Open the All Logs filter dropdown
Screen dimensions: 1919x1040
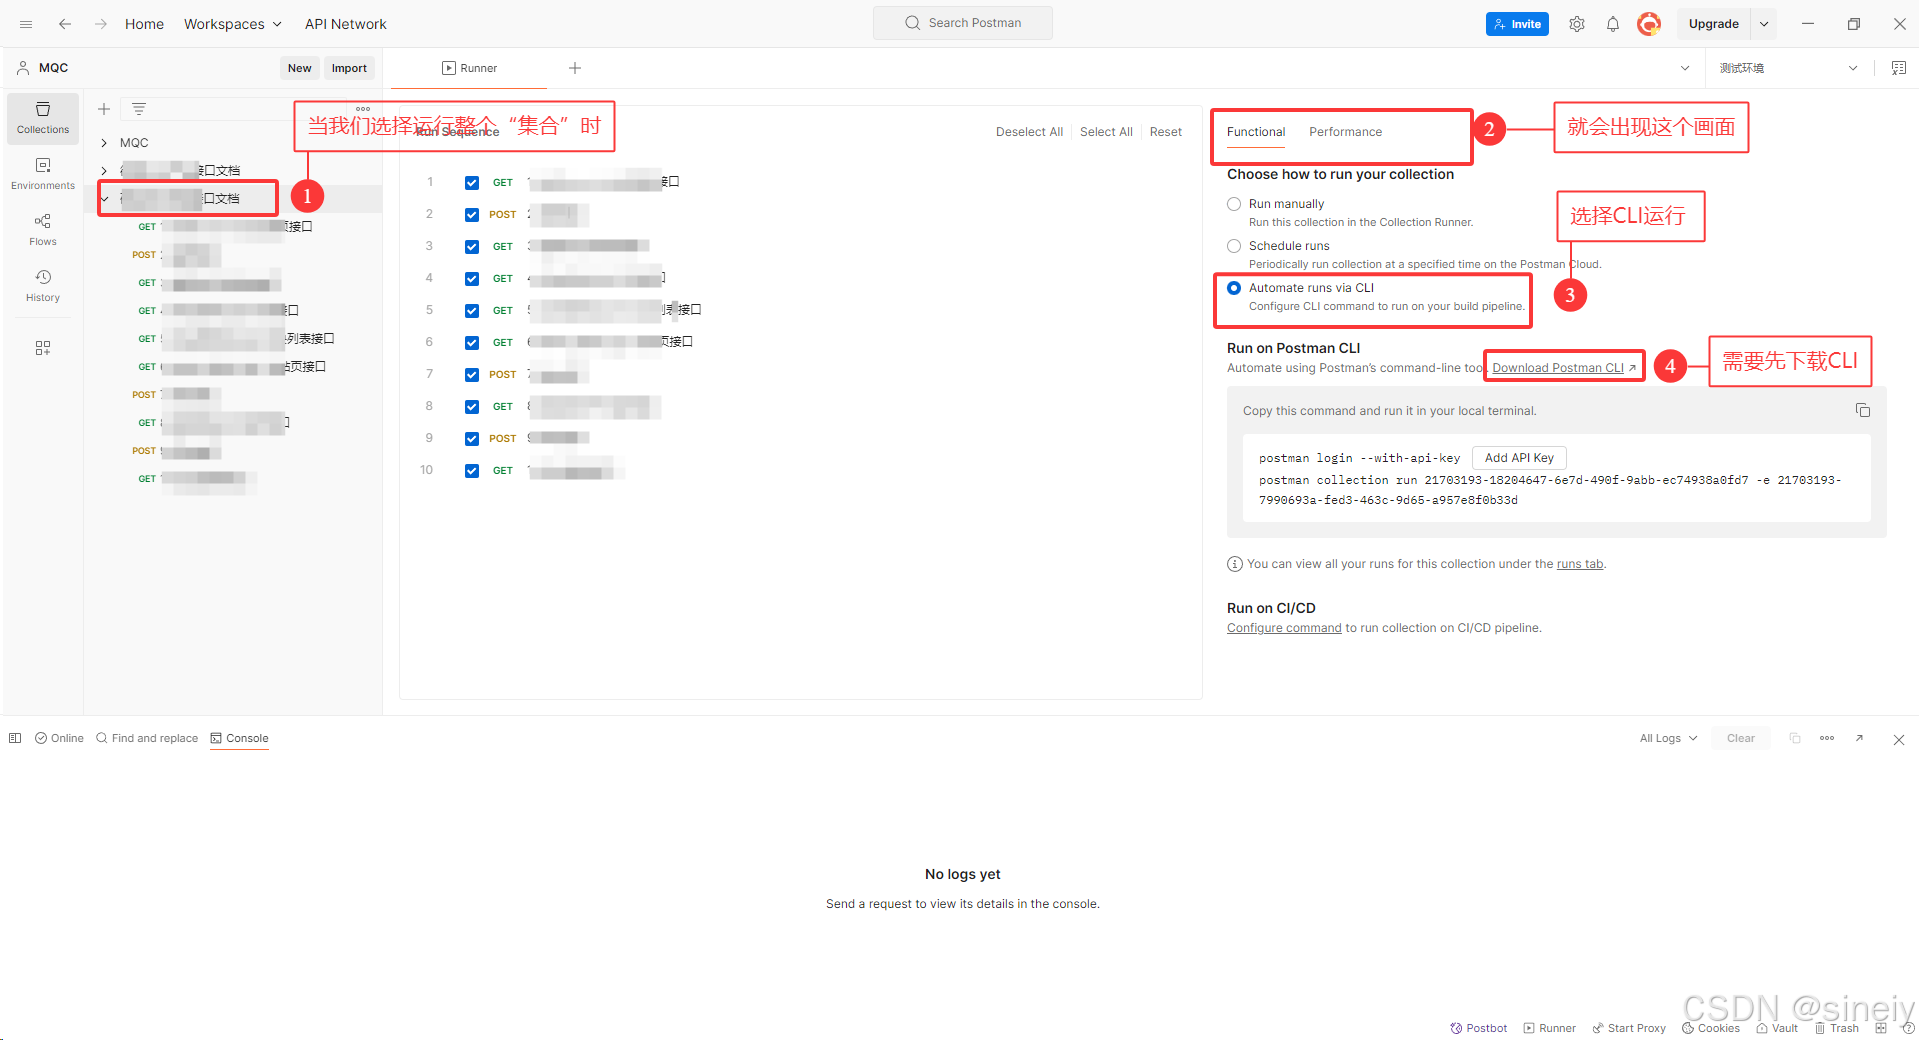pos(1668,738)
